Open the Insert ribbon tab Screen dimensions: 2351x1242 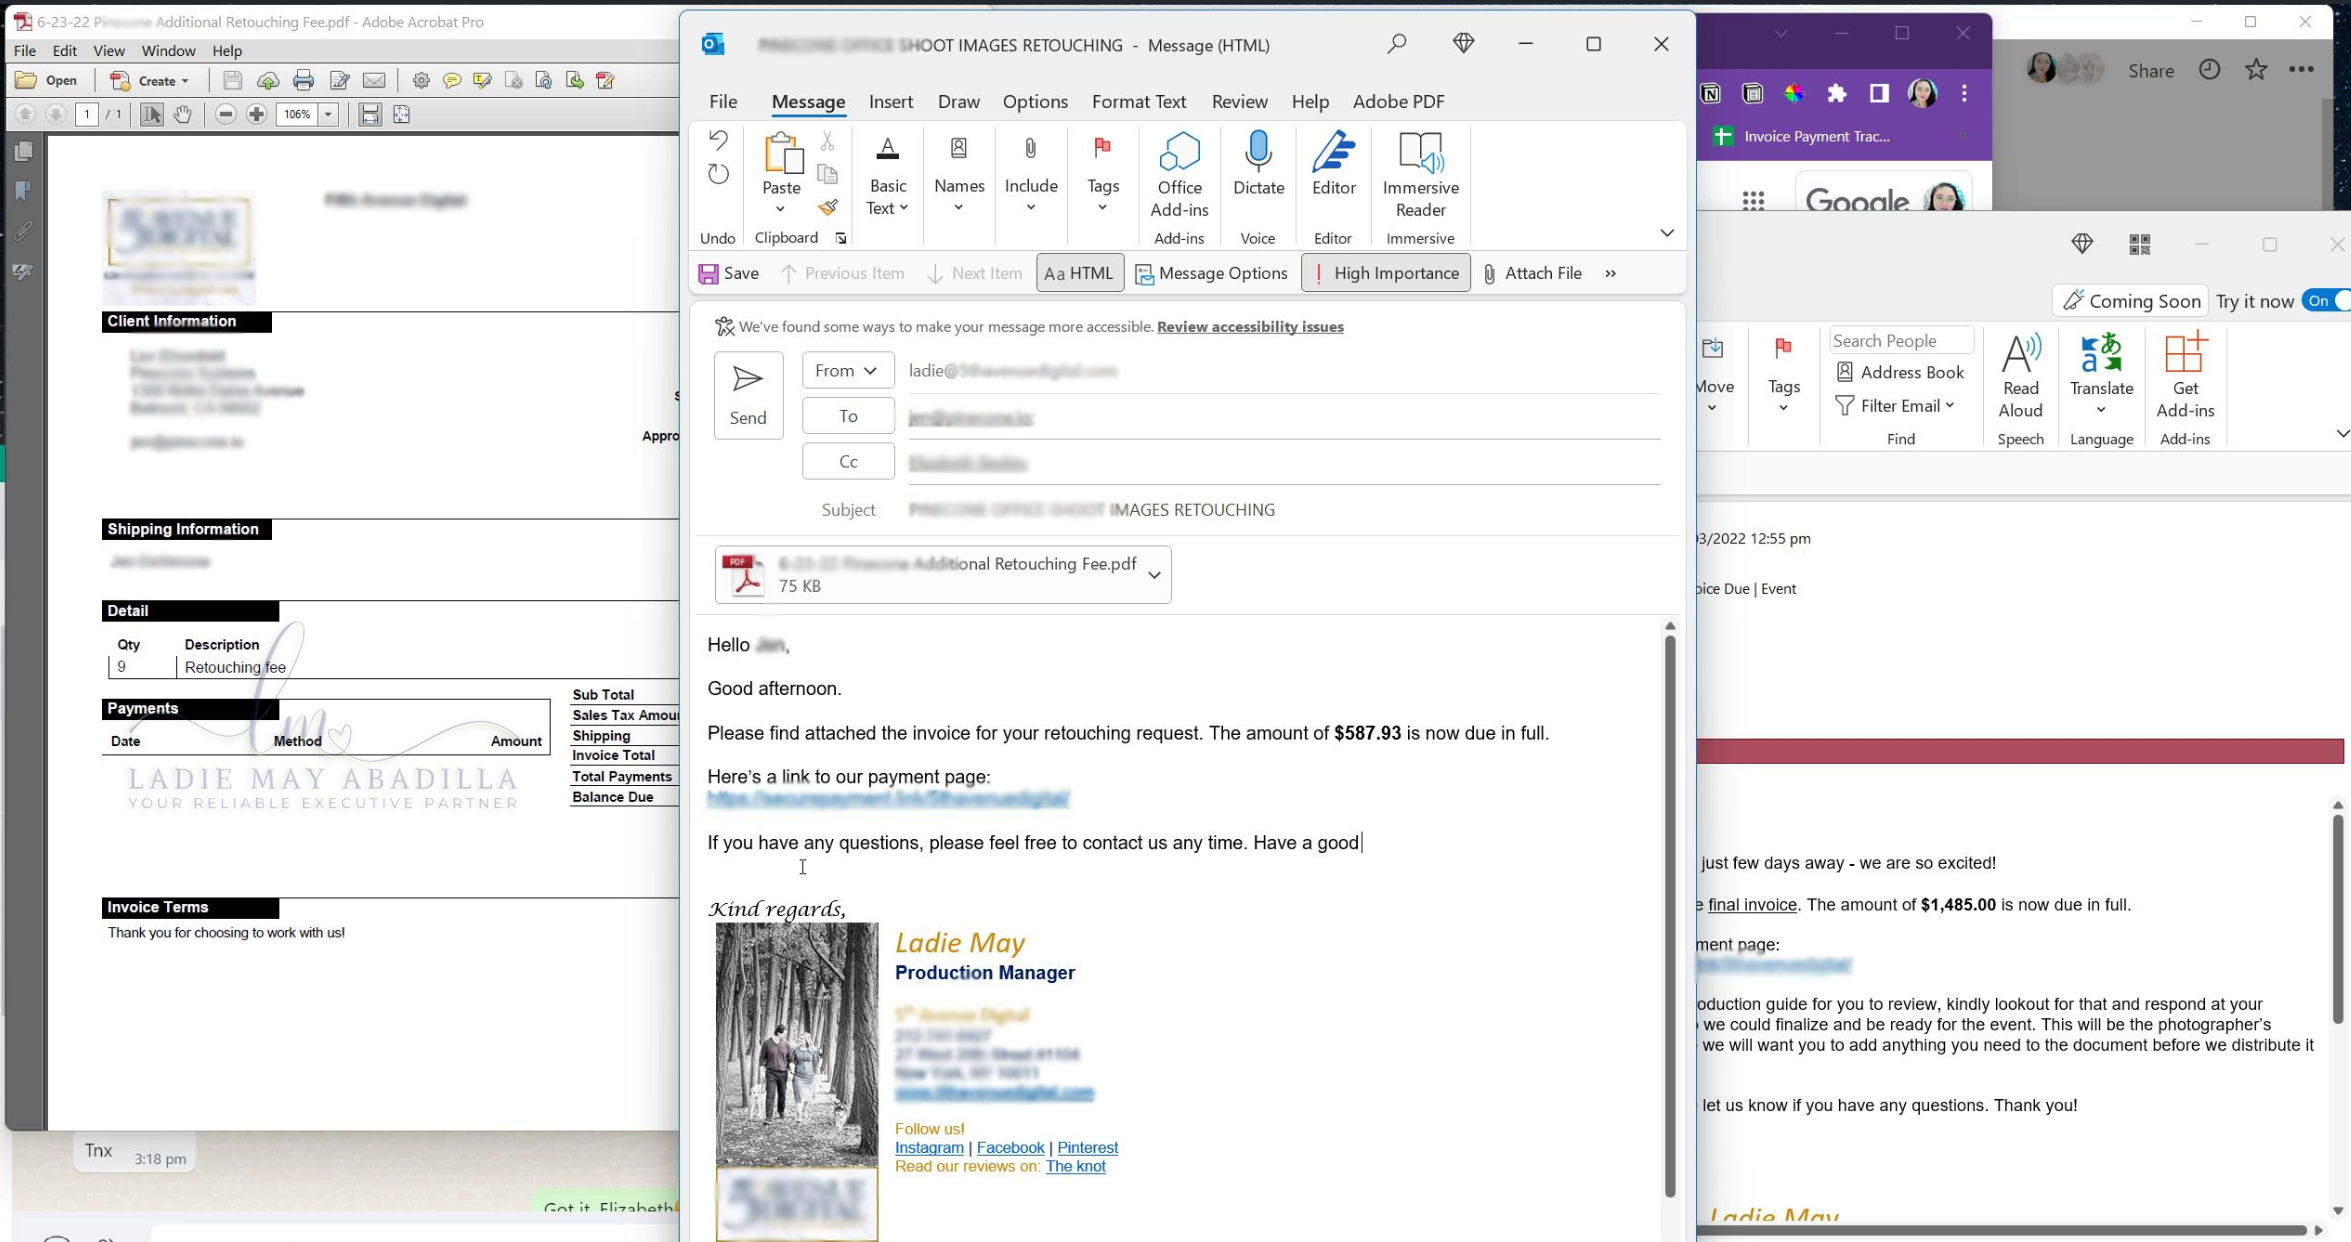tap(890, 101)
